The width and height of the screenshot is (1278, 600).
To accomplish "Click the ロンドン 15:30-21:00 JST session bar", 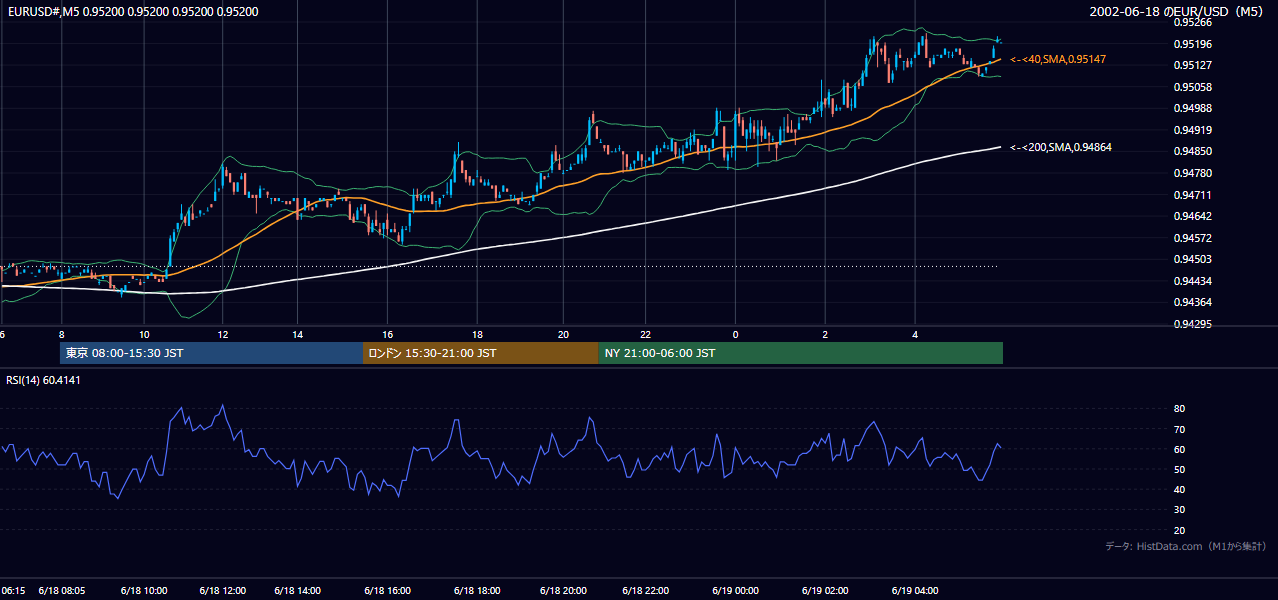I will pyautogui.click(x=480, y=353).
